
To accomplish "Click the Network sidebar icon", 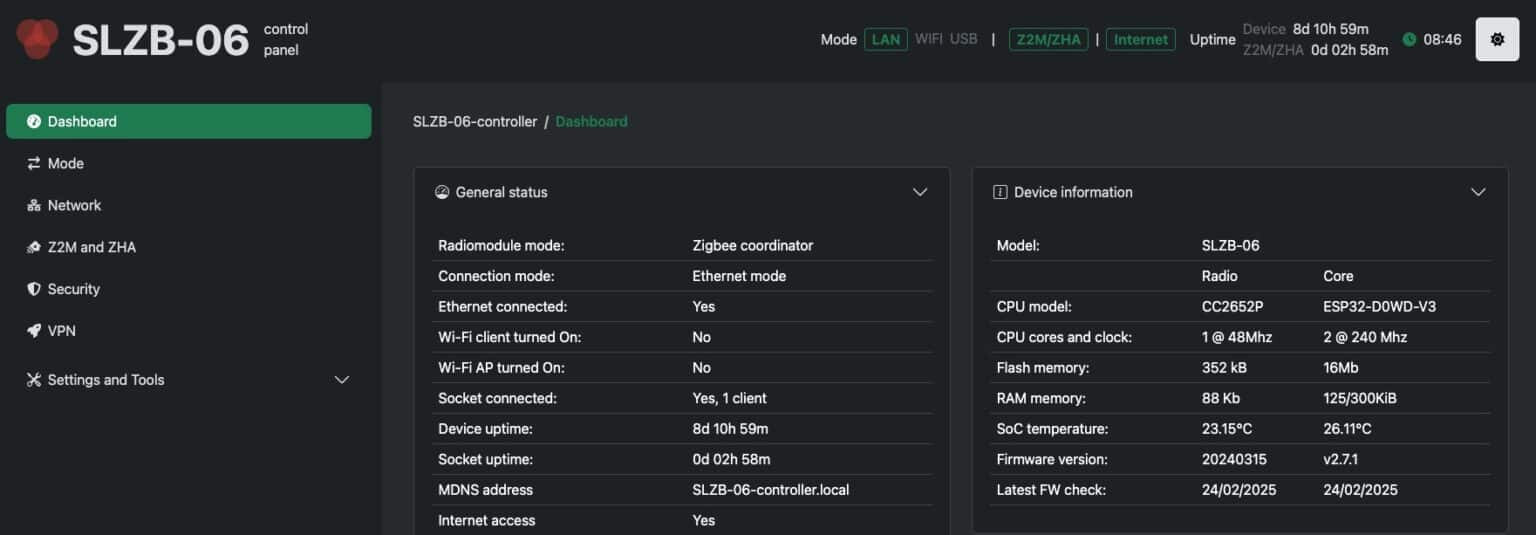I will point(34,206).
